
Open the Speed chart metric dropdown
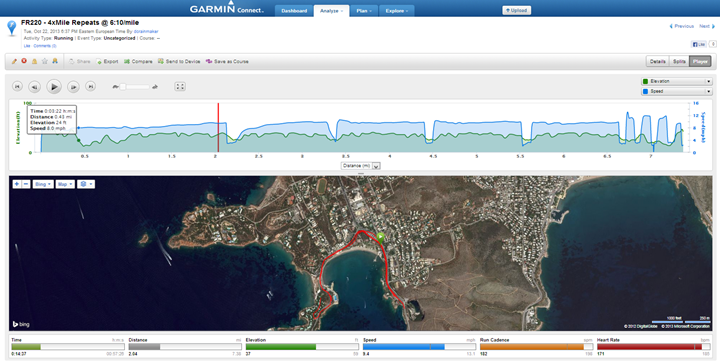tap(676, 91)
